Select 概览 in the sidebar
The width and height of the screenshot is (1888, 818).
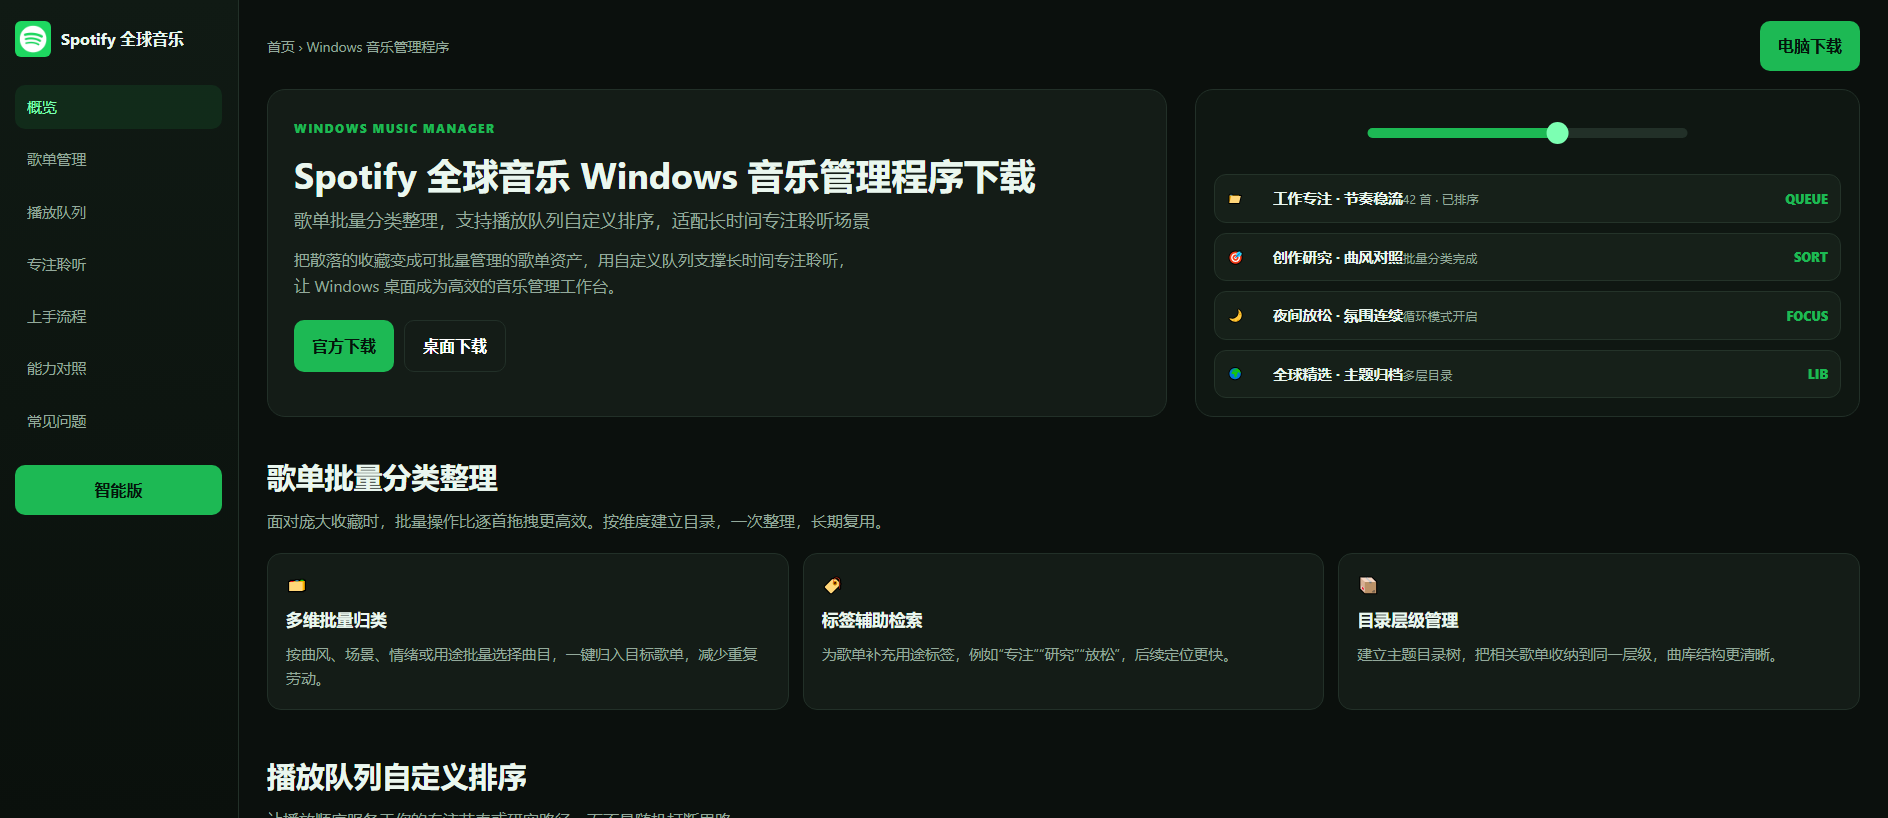tap(118, 107)
